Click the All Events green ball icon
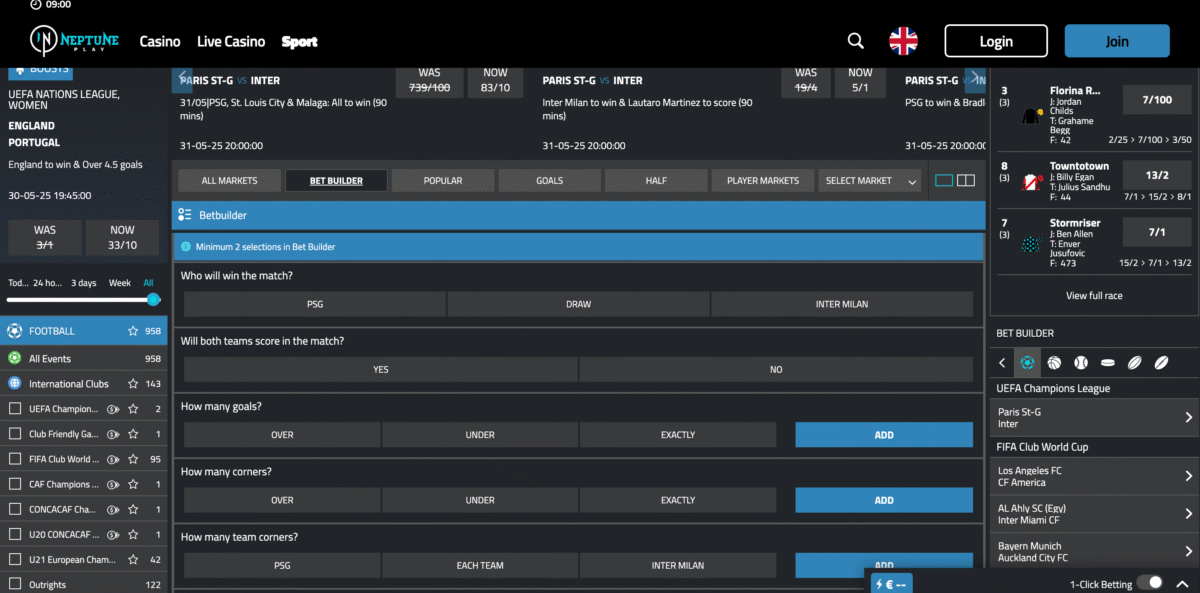Image resolution: width=1200 pixels, height=593 pixels. tap(14, 358)
